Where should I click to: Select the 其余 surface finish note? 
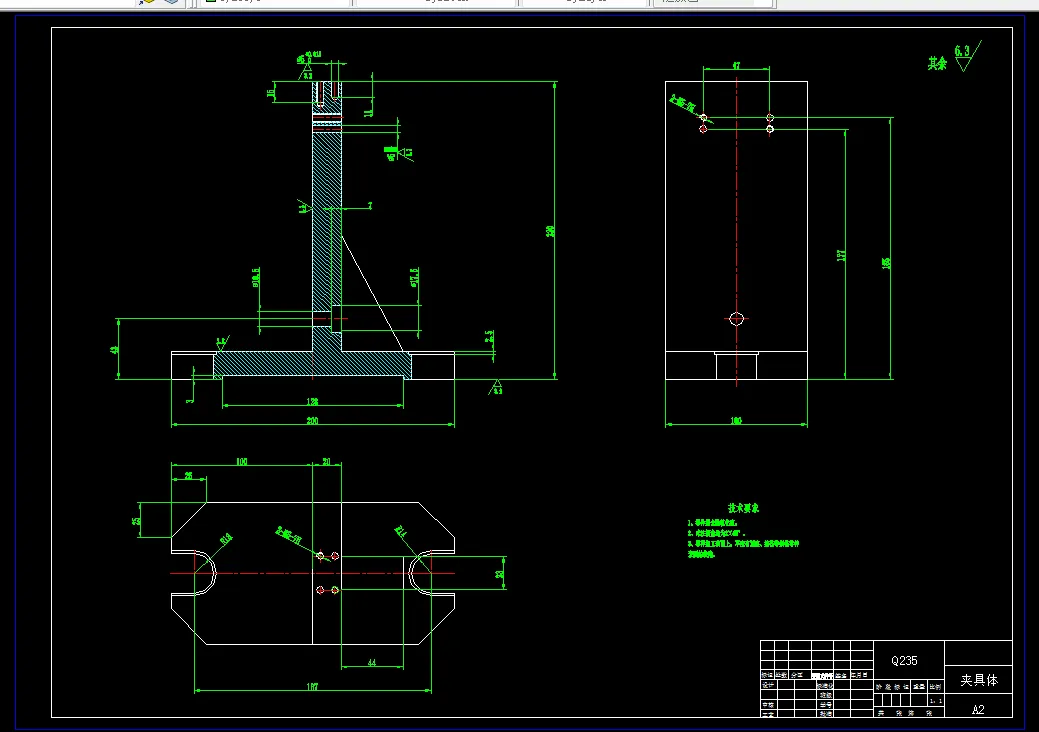point(937,64)
